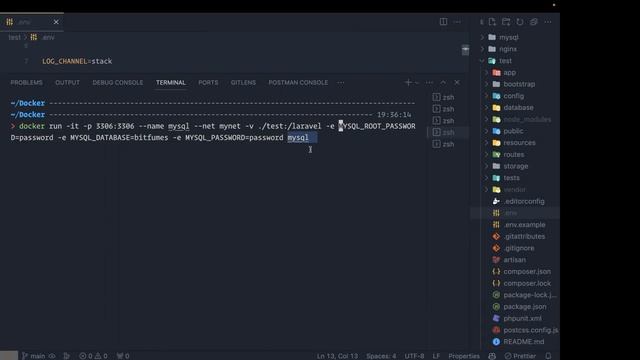640x360 pixels.
Task: Split the editor to the right
Action: [443, 22]
